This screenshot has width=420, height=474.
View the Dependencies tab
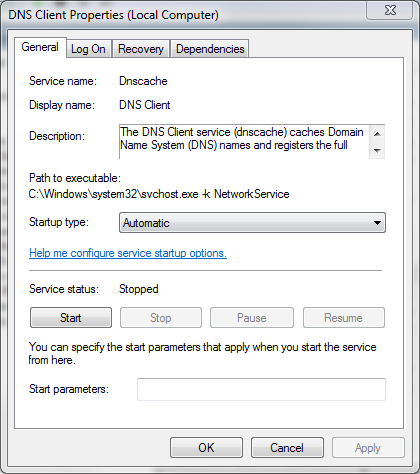[x=210, y=49]
